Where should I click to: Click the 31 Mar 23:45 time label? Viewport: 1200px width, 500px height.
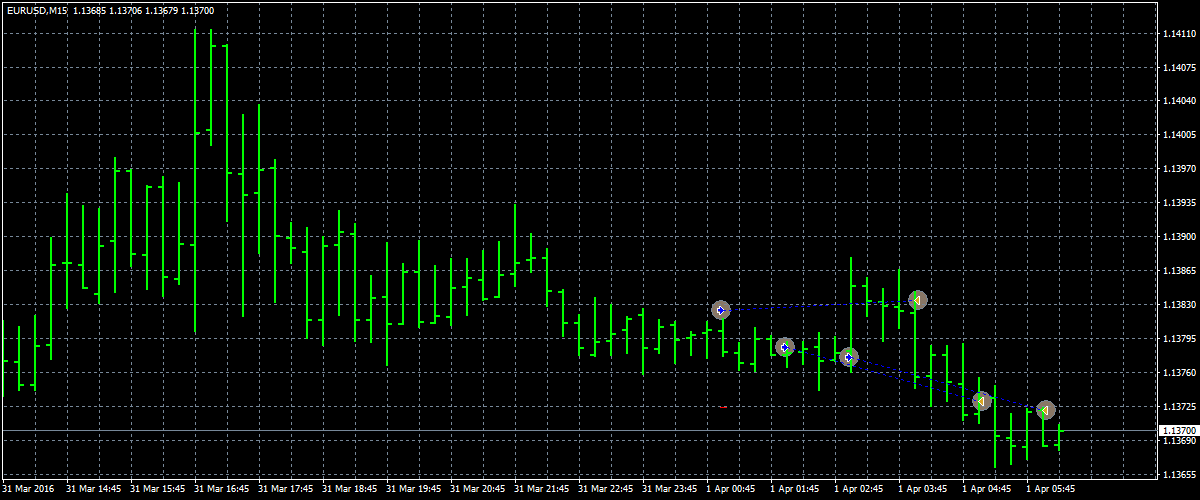670,490
